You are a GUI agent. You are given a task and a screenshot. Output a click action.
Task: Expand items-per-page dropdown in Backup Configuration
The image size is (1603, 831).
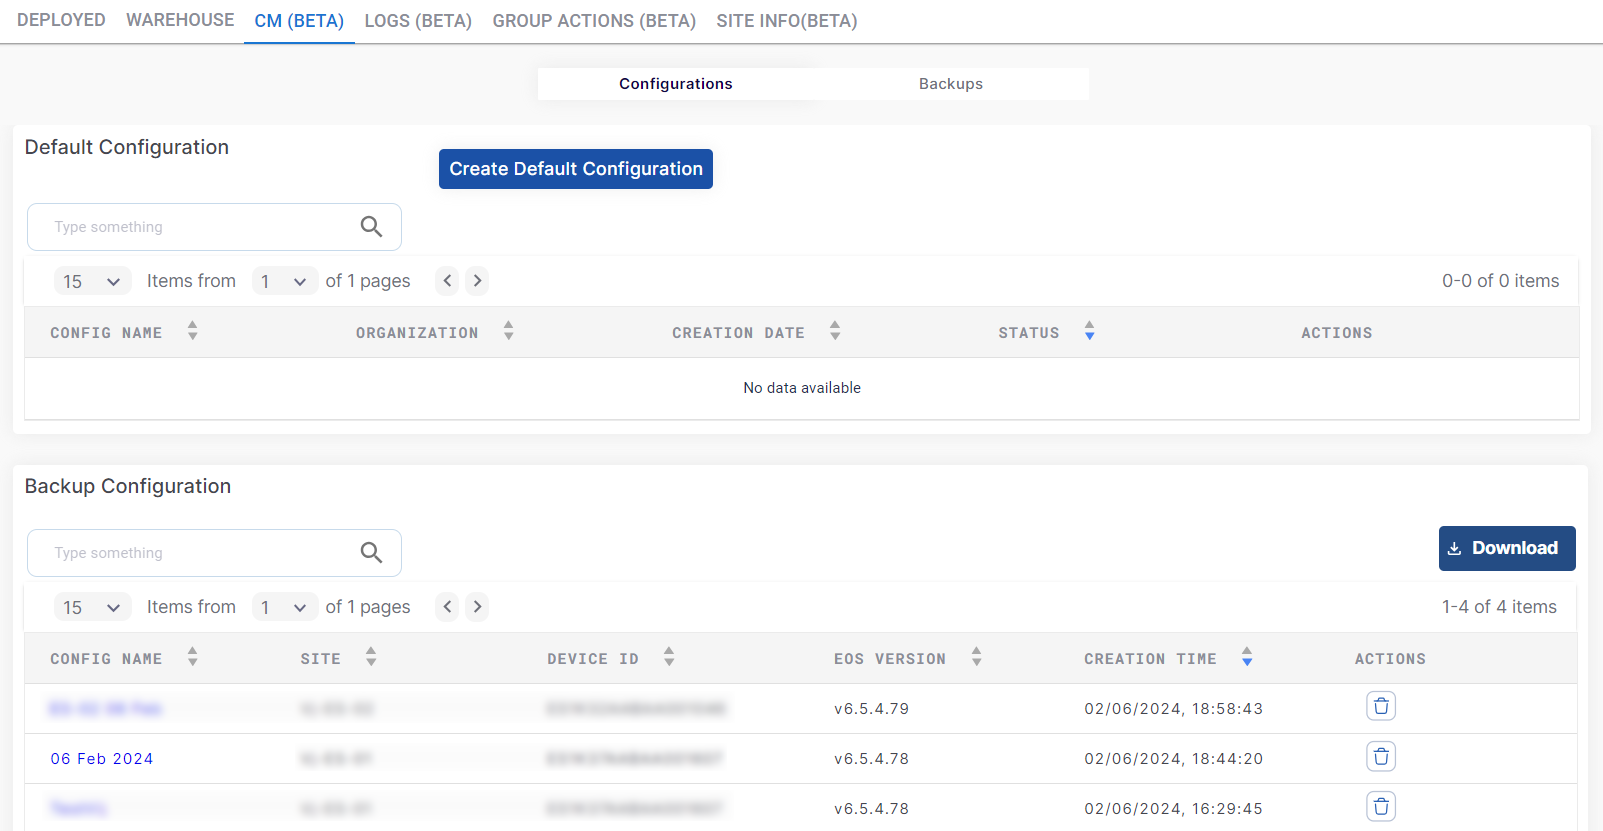(92, 608)
